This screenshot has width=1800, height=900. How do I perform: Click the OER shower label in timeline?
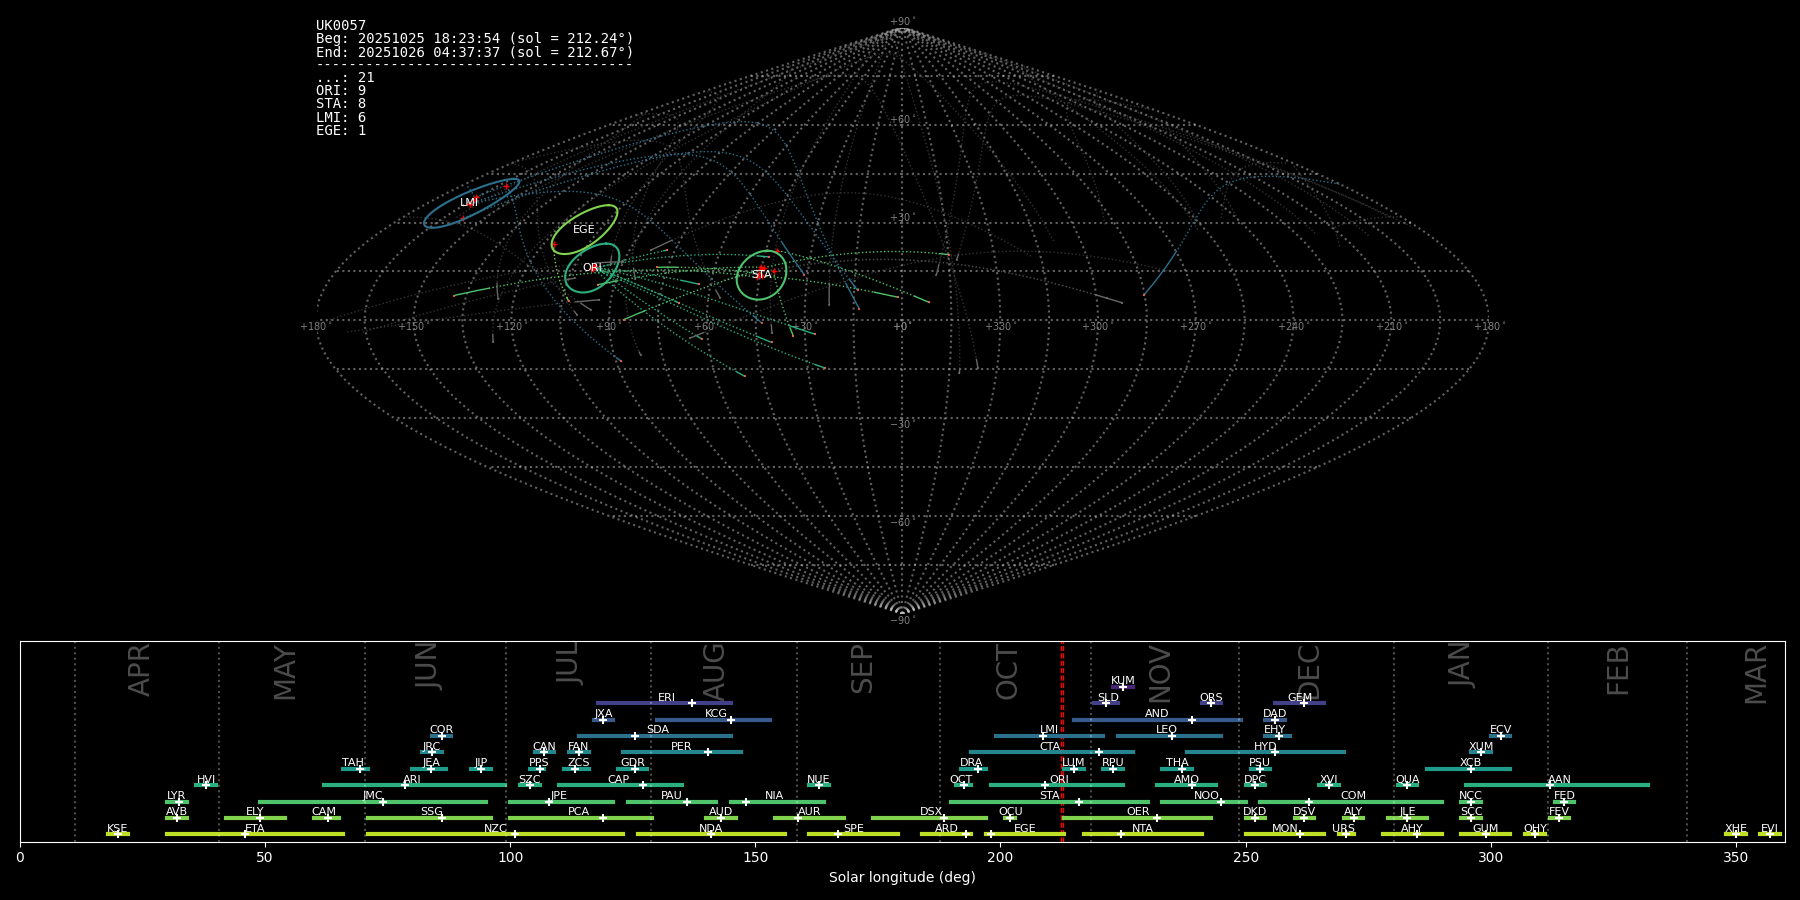(x=1138, y=812)
